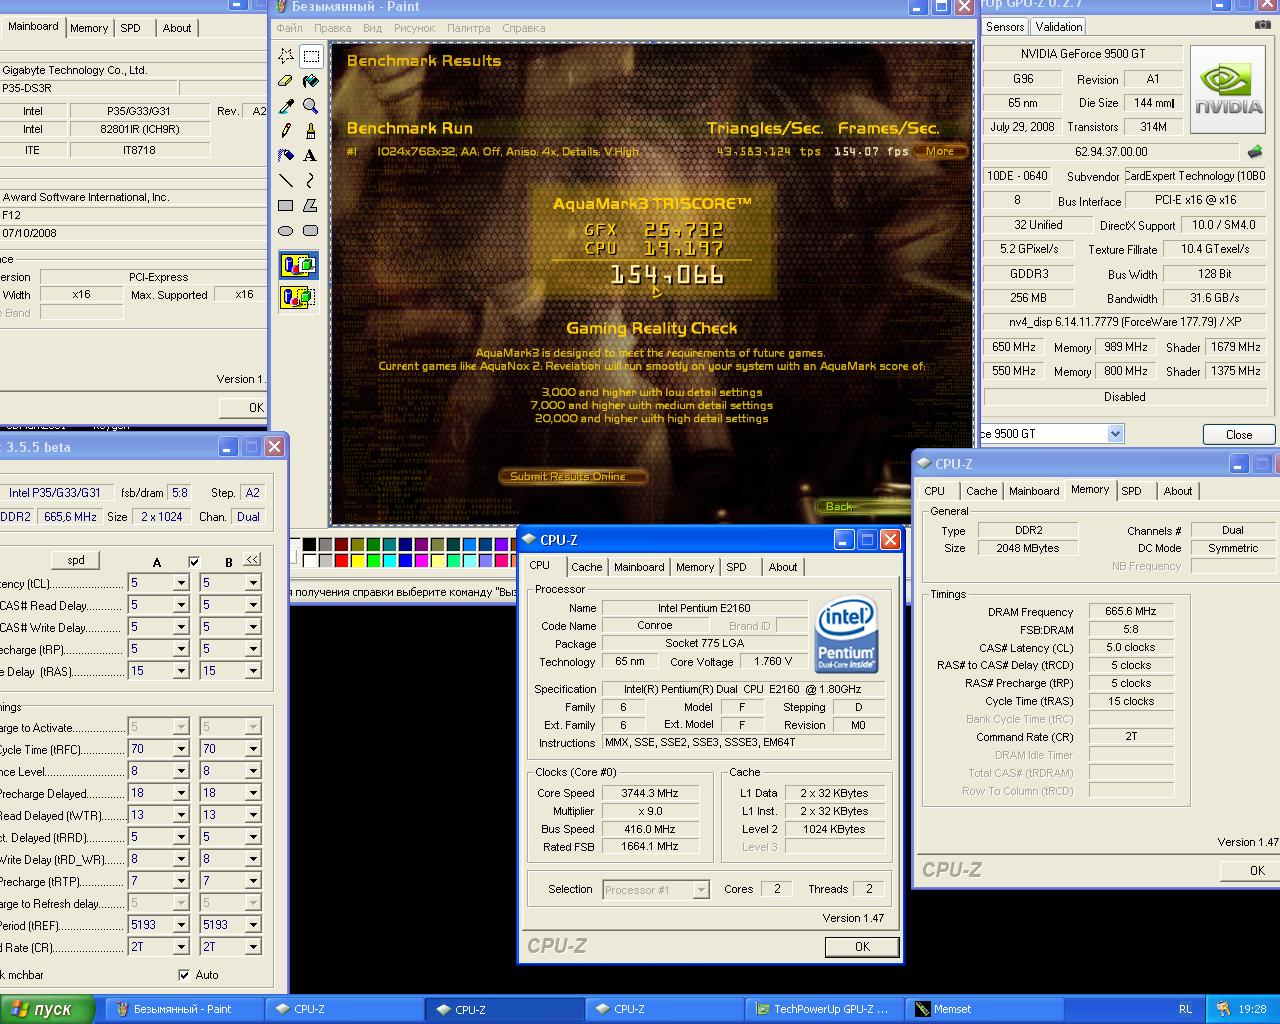Open the Справка help menu in Paint
The height and width of the screenshot is (1024, 1280).
(523, 28)
